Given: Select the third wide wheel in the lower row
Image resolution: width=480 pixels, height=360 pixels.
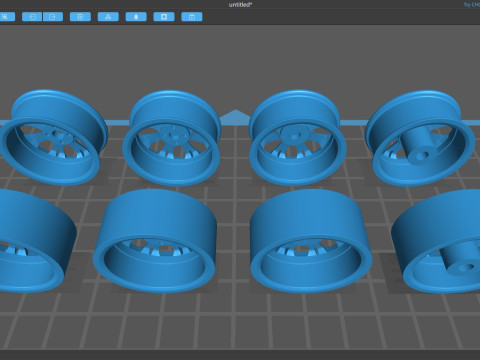Looking at the screenshot, I should pos(311,241).
